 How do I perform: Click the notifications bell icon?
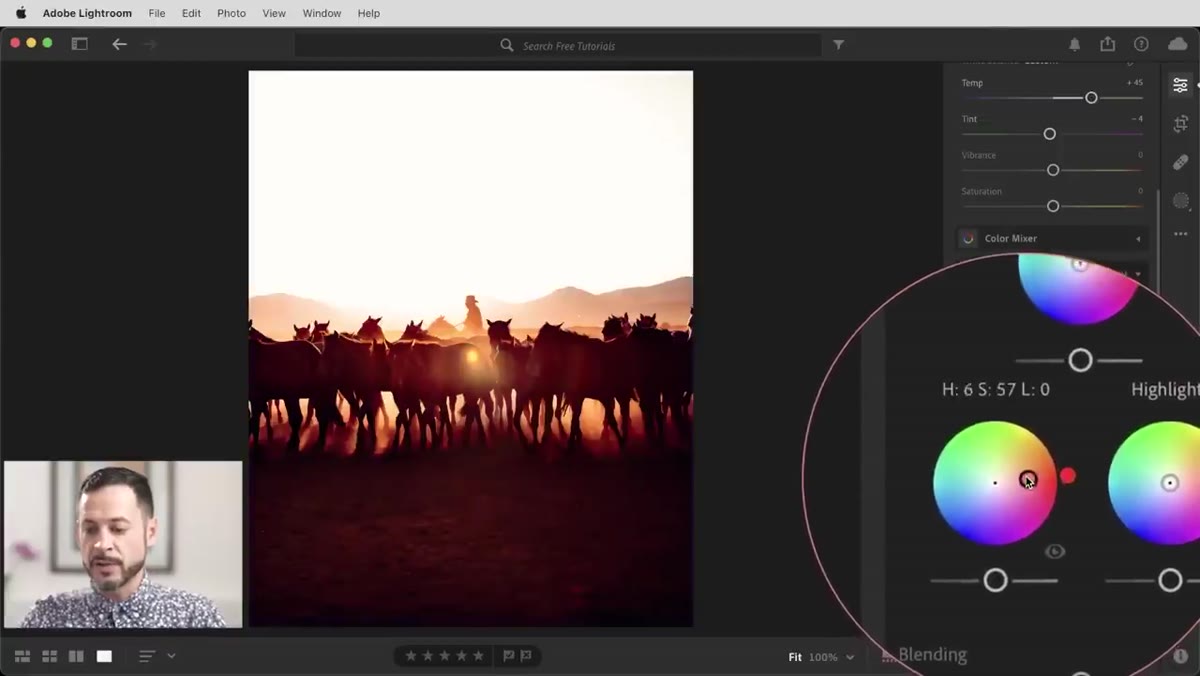click(x=1075, y=44)
